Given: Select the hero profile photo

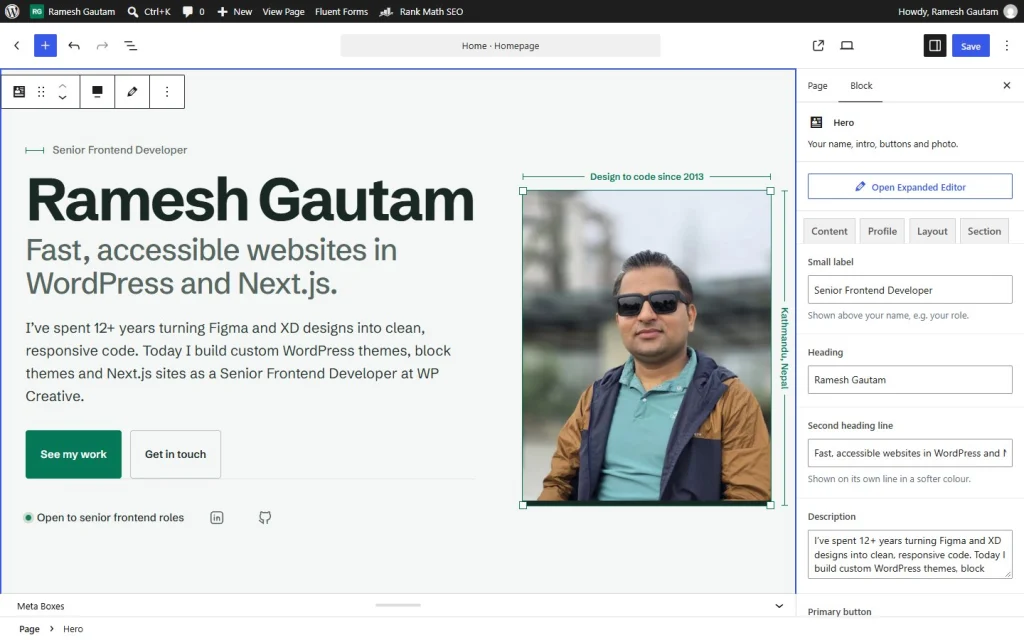Looking at the screenshot, I should 647,347.
